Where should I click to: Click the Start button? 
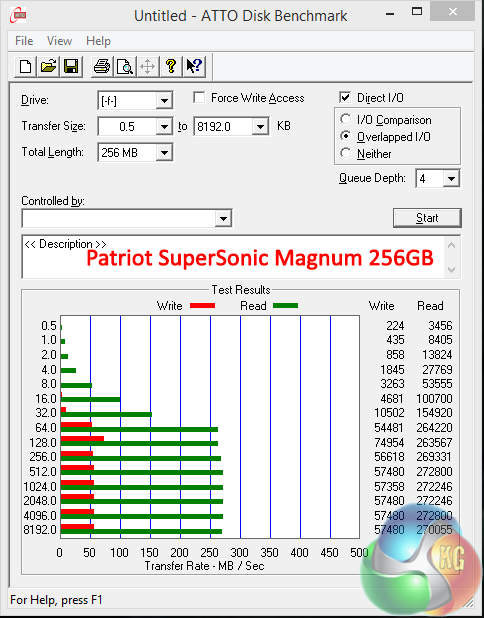point(427,218)
